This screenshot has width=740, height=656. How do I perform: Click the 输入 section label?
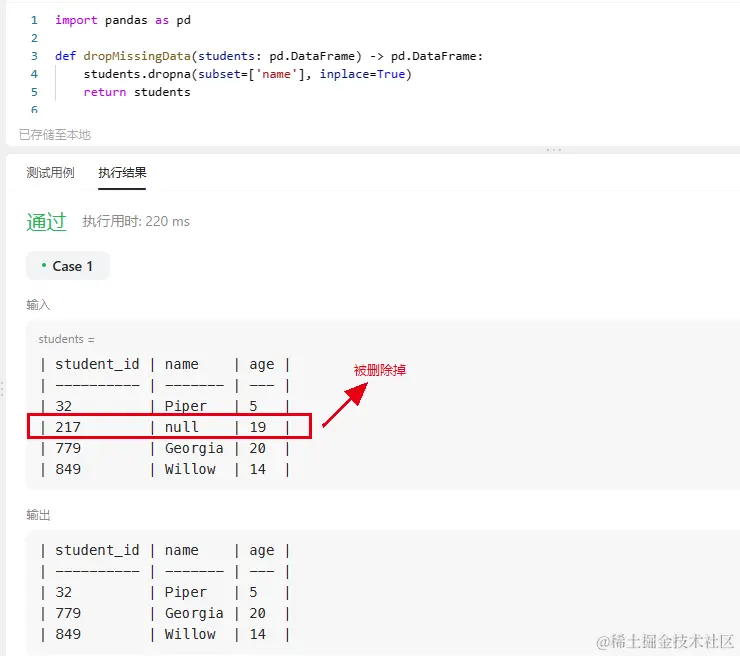pyautogui.click(x=38, y=305)
